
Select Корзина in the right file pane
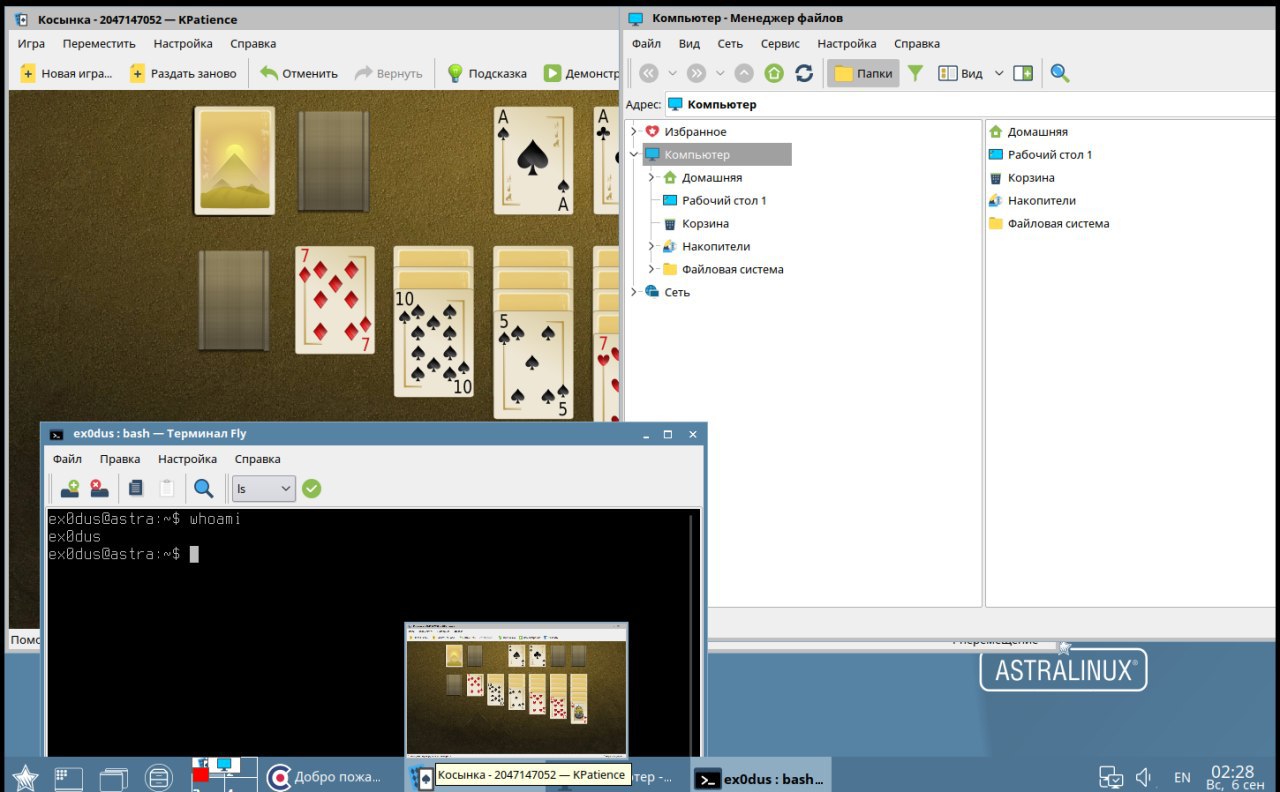tap(1022, 178)
